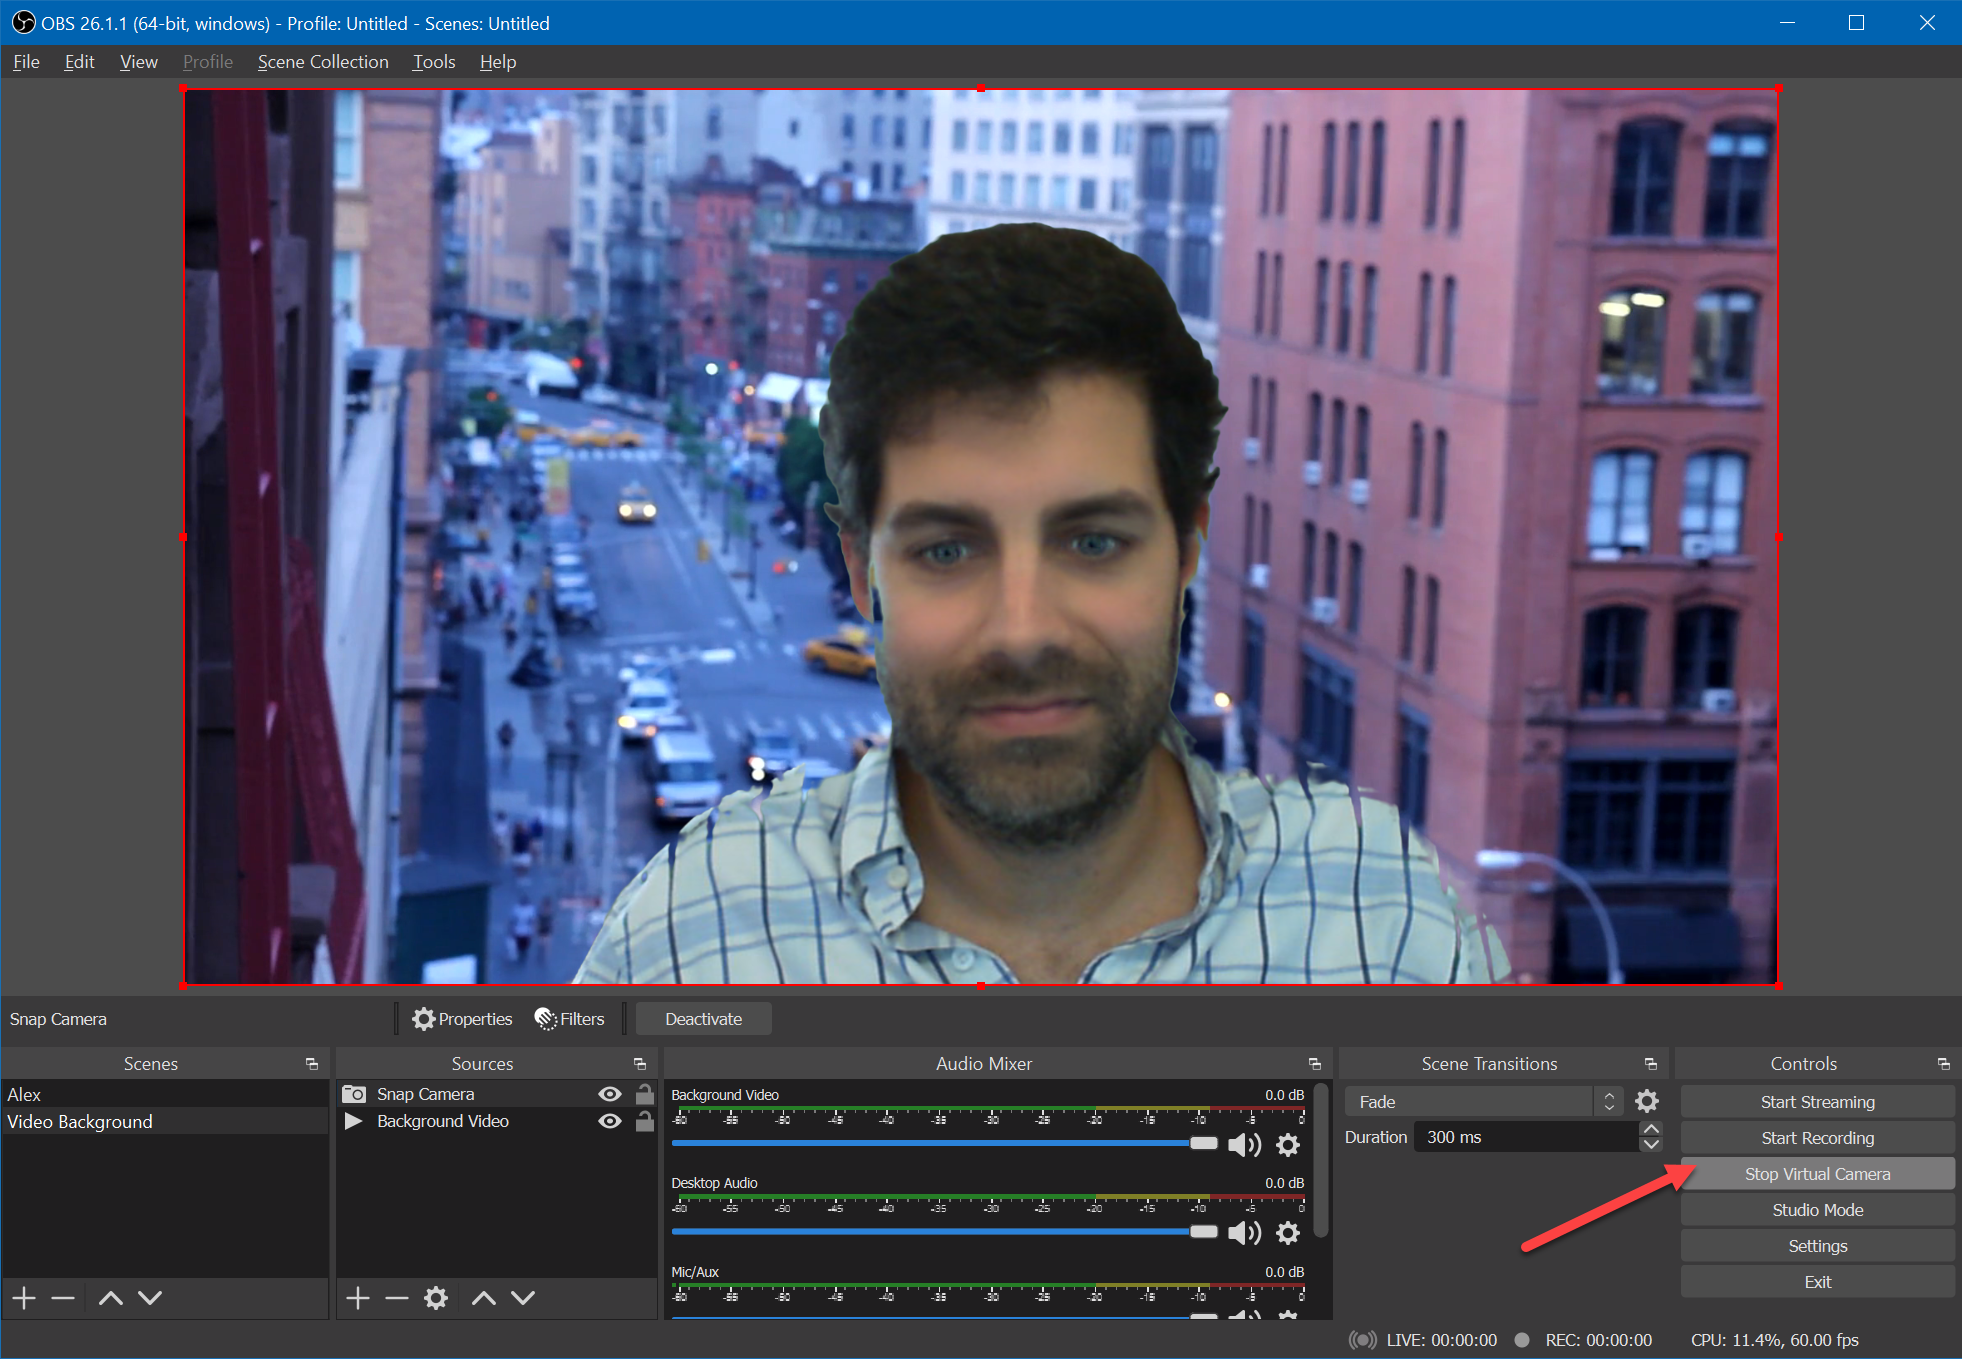Click the Background Video volume slider
Screen dimensions: 1962x1359
tap(940, 1143)
